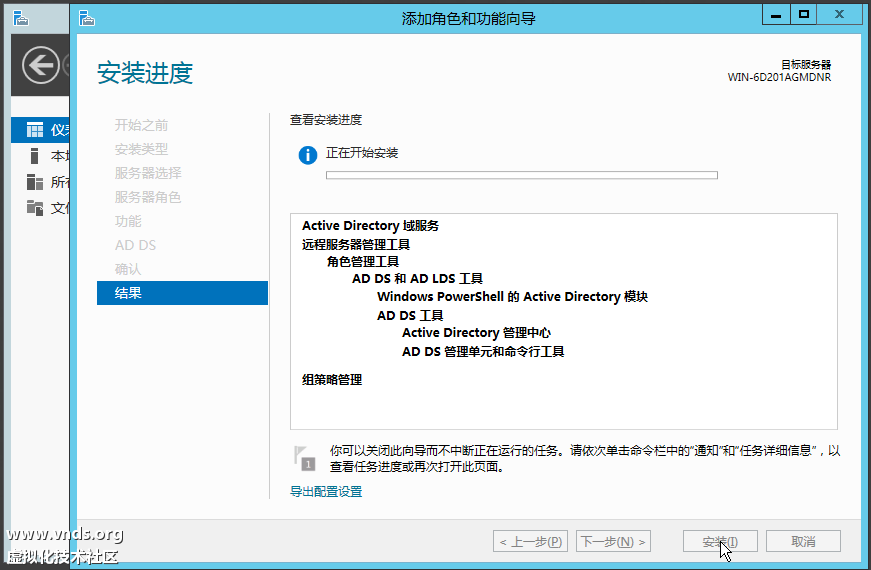871x570 pixels.
Task: Click the AD DS 工具 entry
Action: pyautogui.click(x=410, y=316)
